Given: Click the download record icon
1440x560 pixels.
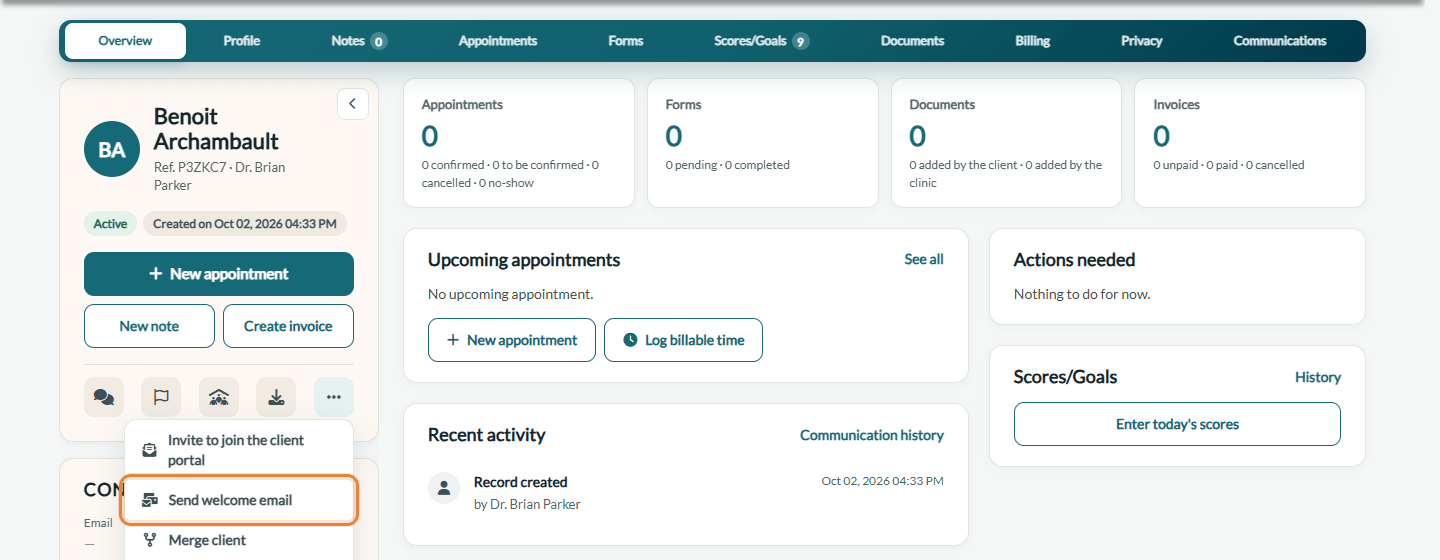Looking at the screenshot, I should point(276,397).
